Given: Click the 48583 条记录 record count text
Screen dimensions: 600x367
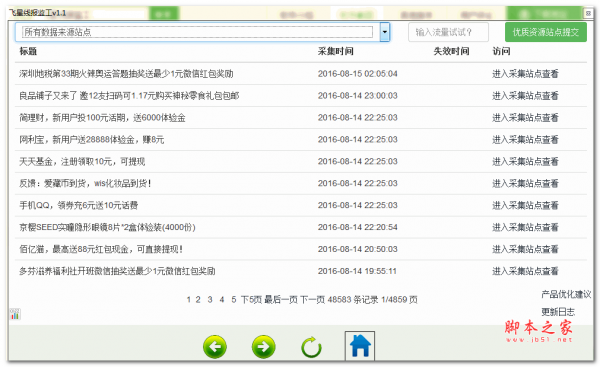Looking at the screenshot, I should [353, 300].
